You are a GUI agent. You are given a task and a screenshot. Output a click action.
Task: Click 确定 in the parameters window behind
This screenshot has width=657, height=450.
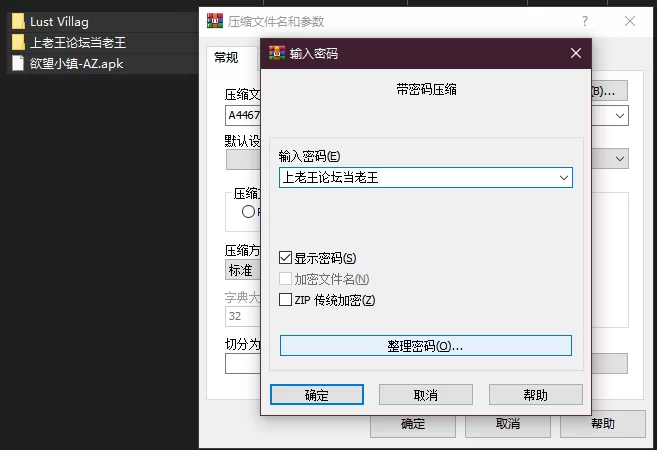coord(413,426)
